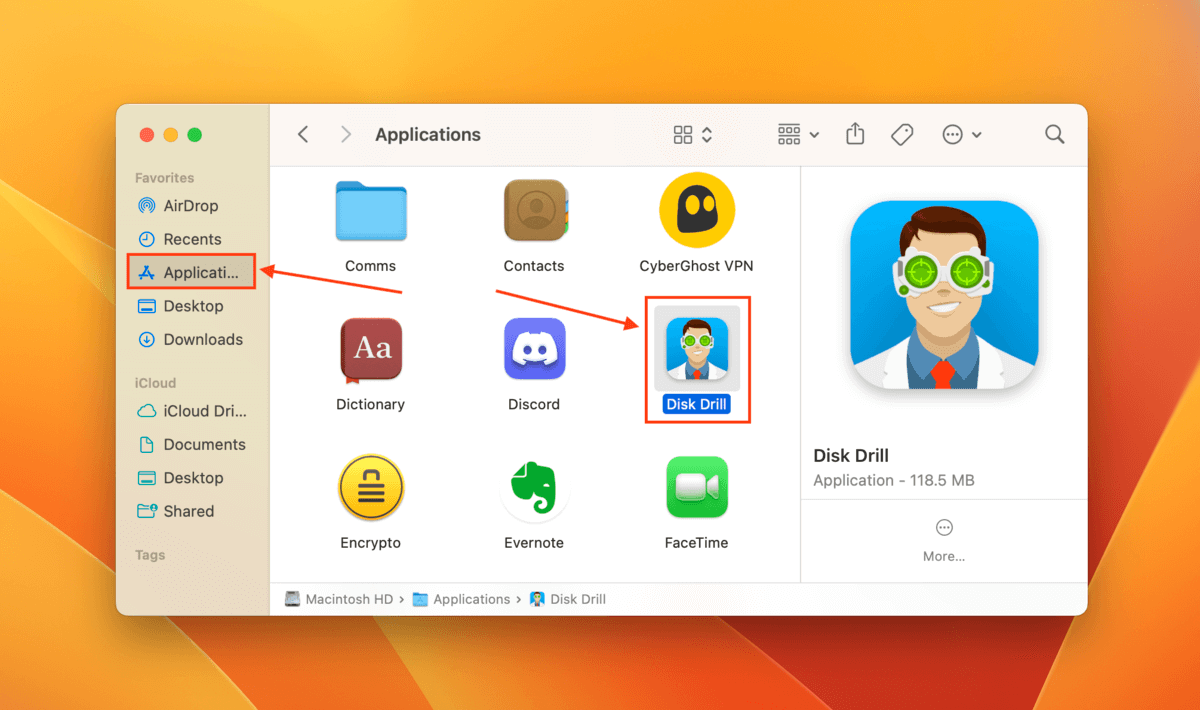The image size is (1200, 710).
Task: Open Downloads in the sidebar
Action: pyautogui.click(x=203, y=340)
